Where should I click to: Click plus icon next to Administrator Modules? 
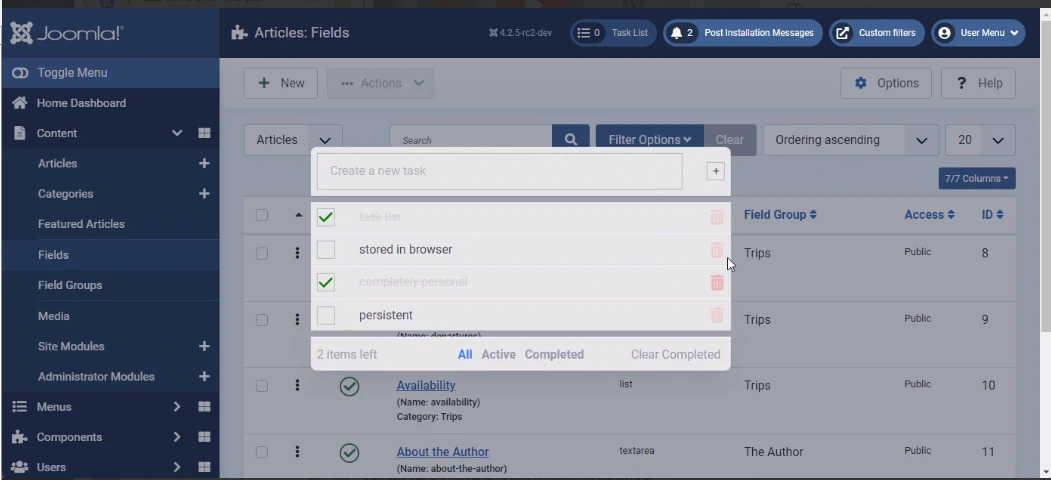204,376
